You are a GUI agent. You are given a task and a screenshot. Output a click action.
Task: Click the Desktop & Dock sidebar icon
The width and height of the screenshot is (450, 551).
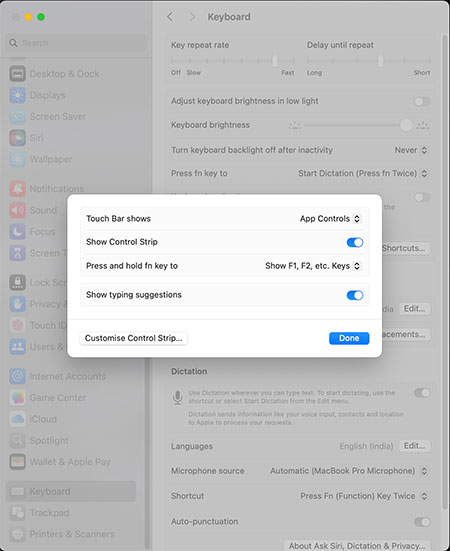click(x=17, y=74)
